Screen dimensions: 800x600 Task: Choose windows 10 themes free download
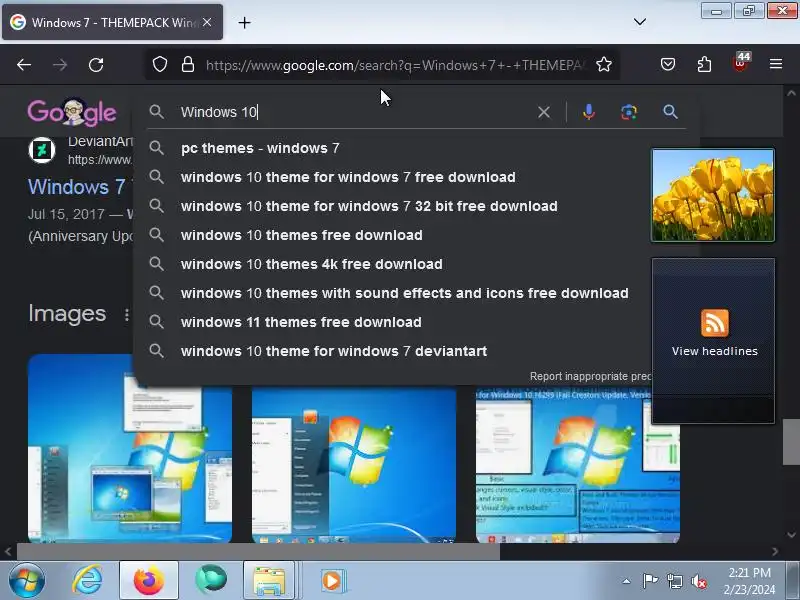[x=302, y=235]
